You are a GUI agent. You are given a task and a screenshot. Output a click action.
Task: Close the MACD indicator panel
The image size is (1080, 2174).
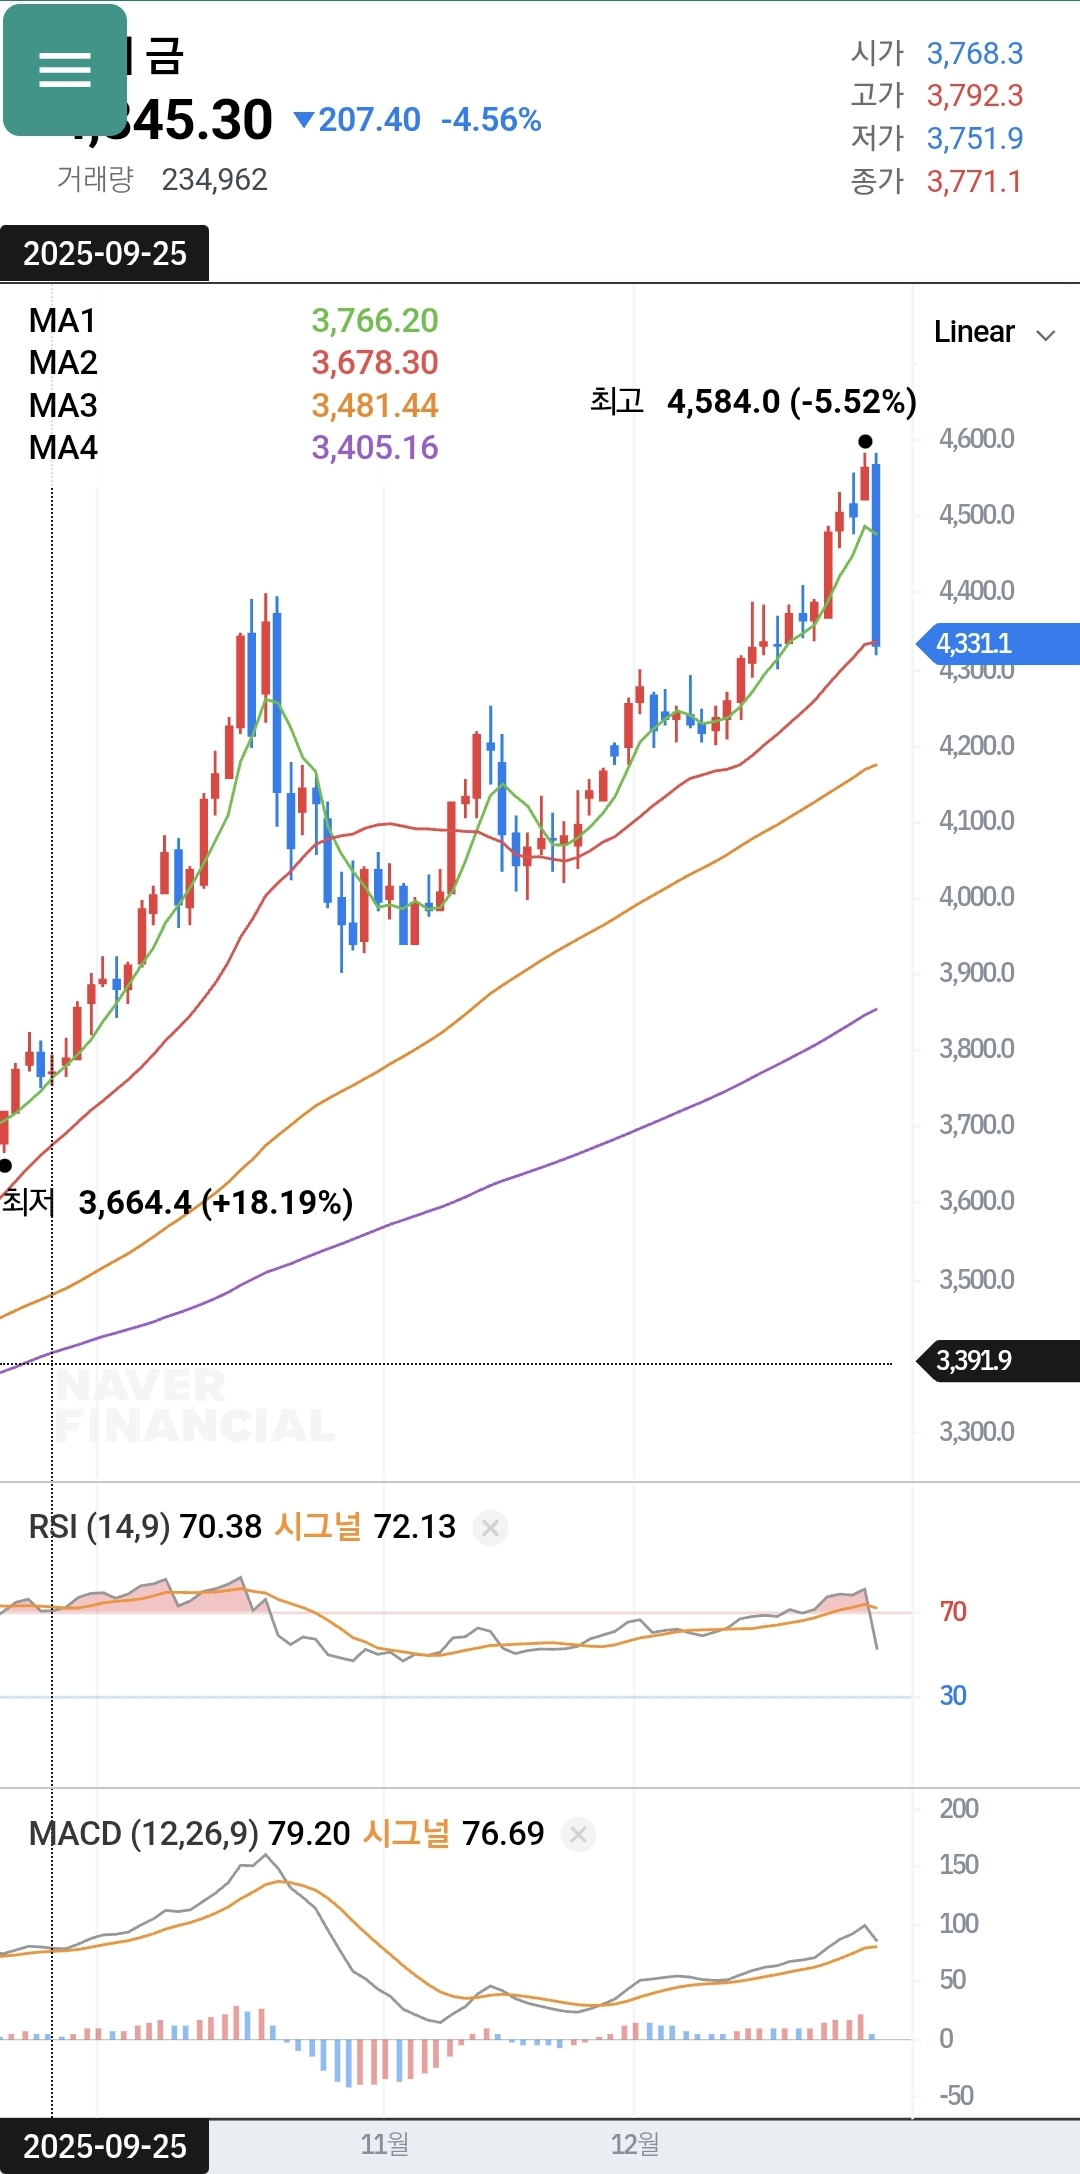(x=578, y=1835)
